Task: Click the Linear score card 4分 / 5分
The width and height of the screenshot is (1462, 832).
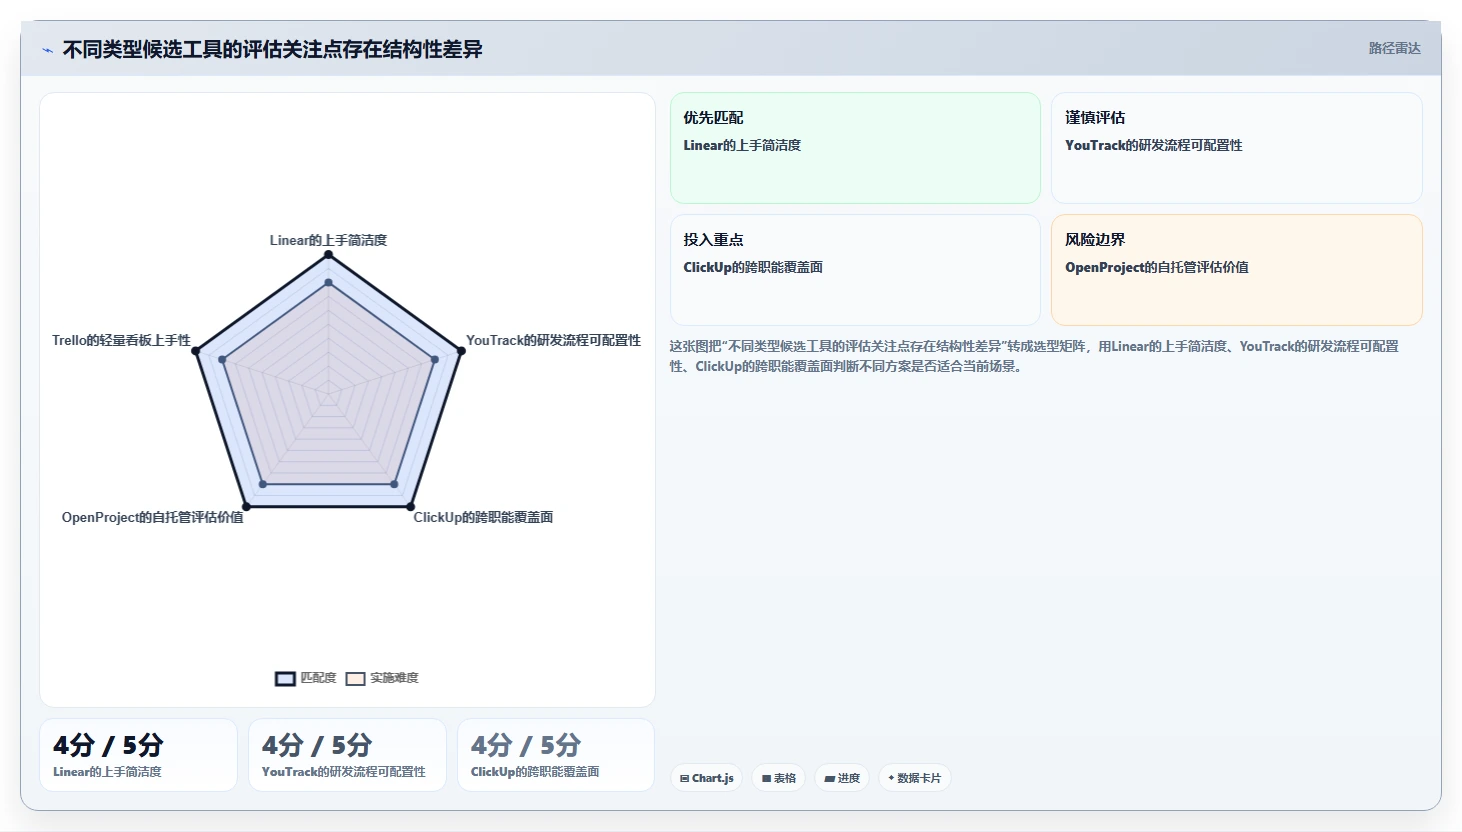Action: tap(138, 755)
